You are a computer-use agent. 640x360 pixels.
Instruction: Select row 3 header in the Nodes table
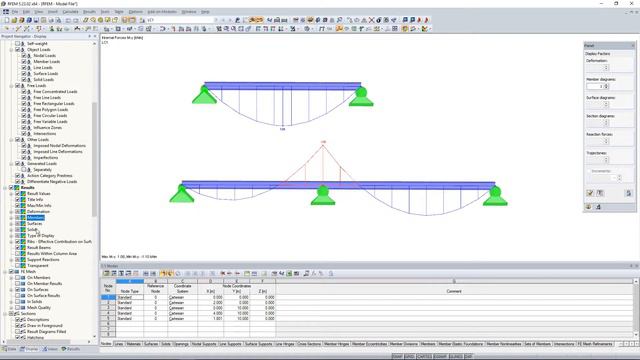pyautogui.click(x=108, y=308)
